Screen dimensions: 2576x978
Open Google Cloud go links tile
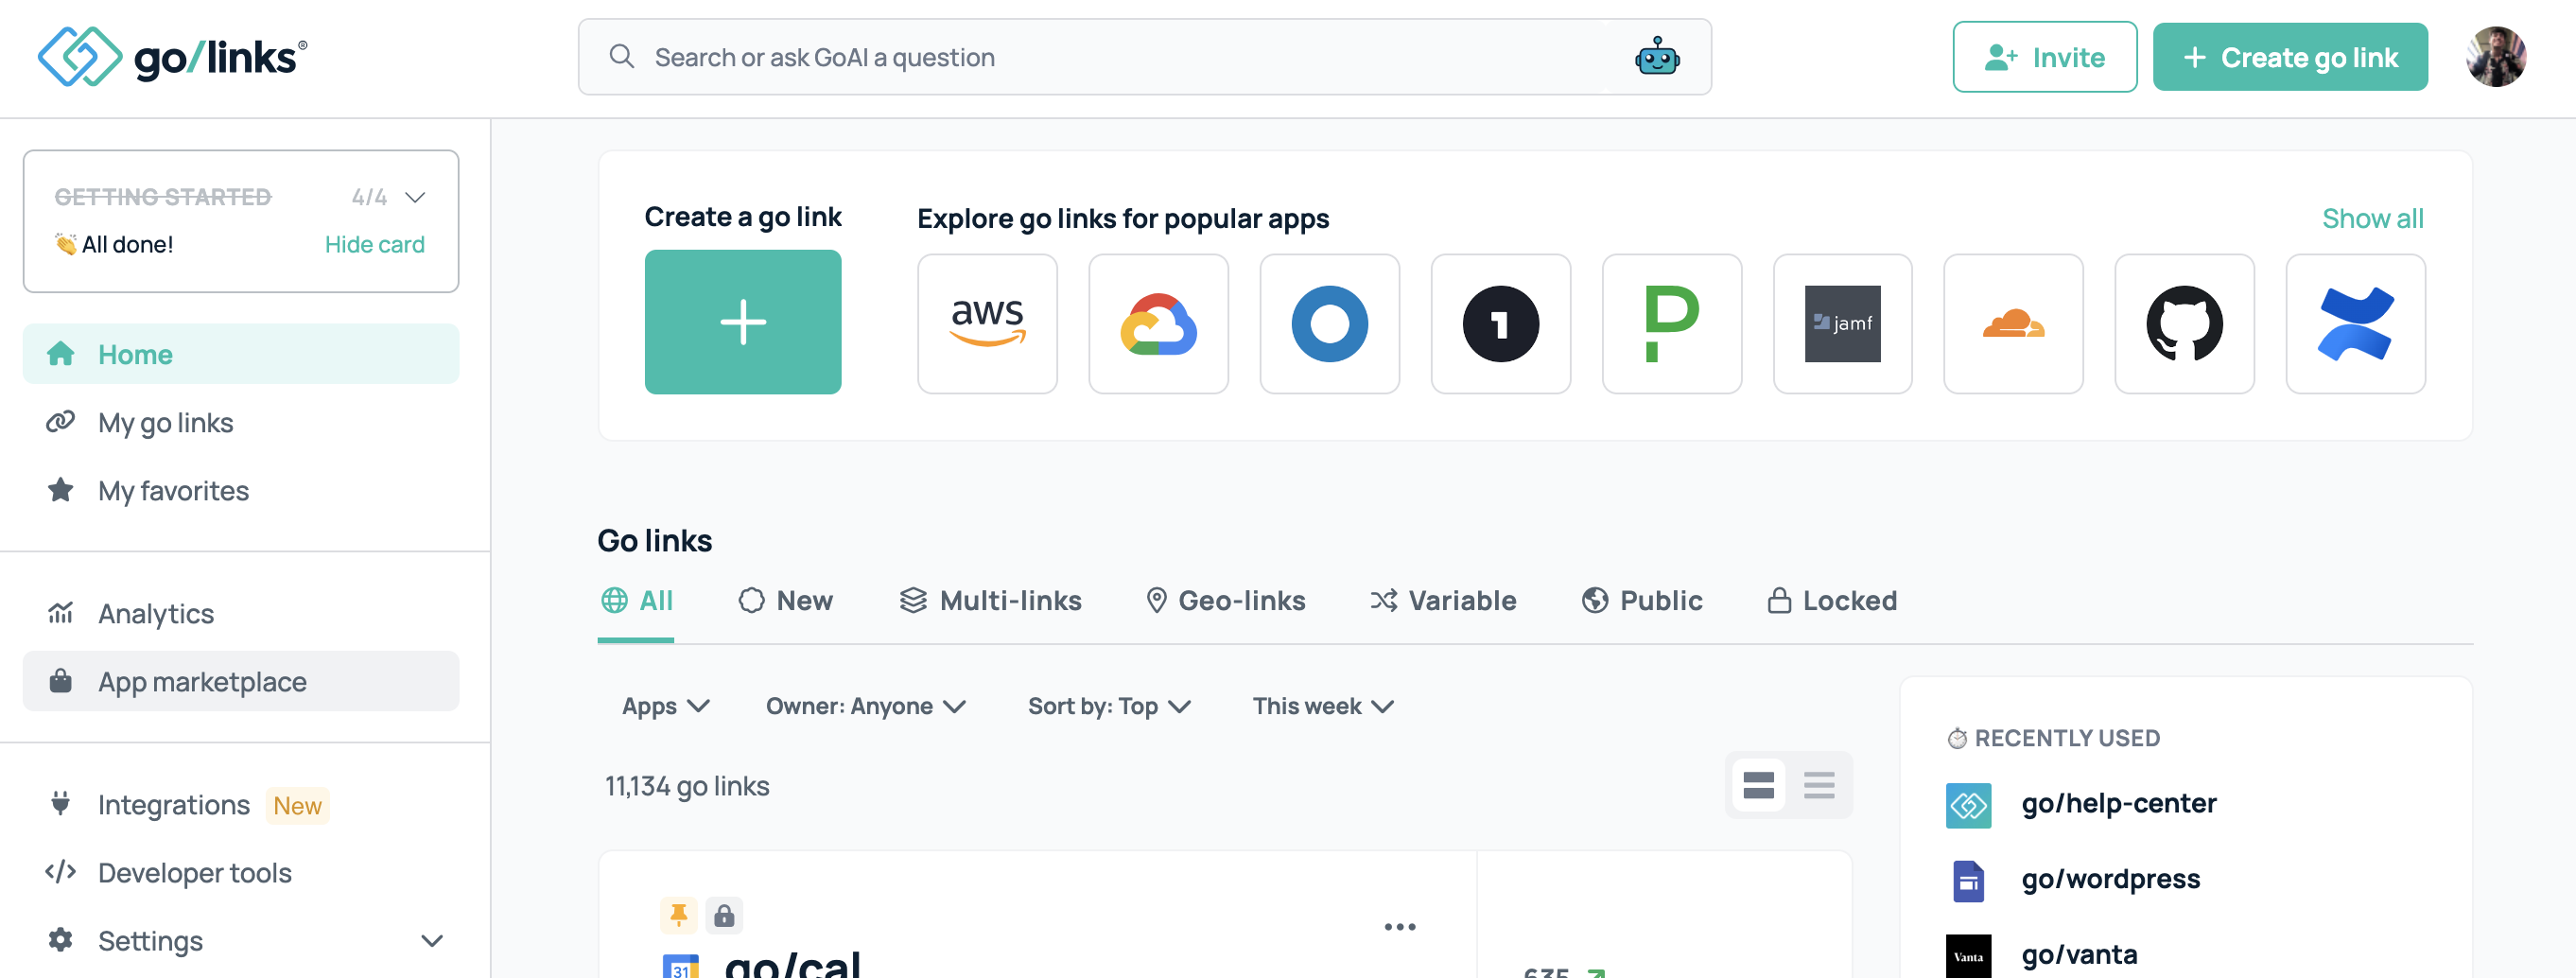[x=1158, y=323]
